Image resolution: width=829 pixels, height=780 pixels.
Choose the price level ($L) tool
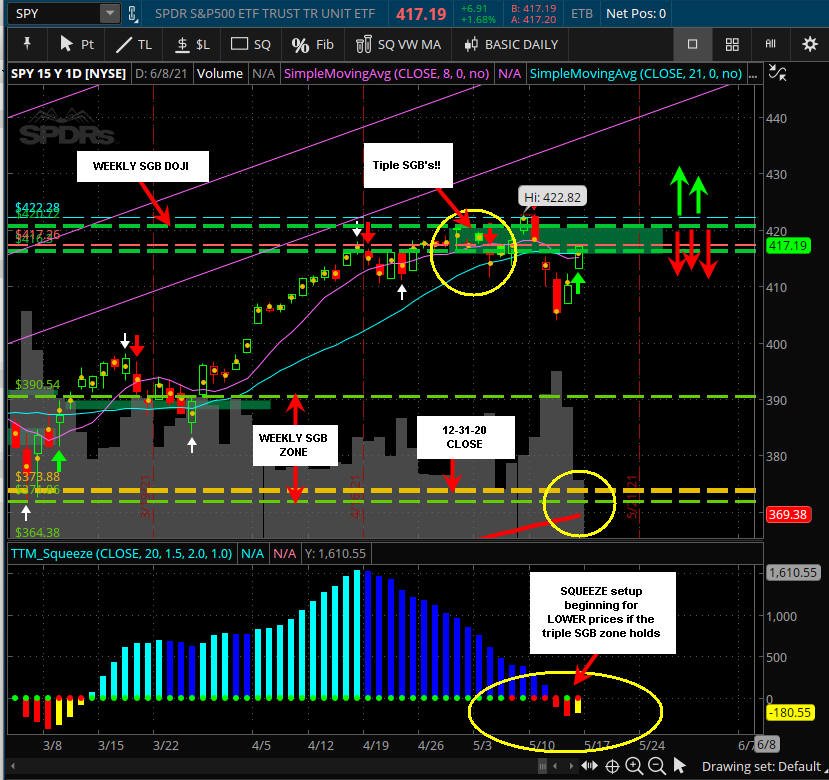point(192,45)
